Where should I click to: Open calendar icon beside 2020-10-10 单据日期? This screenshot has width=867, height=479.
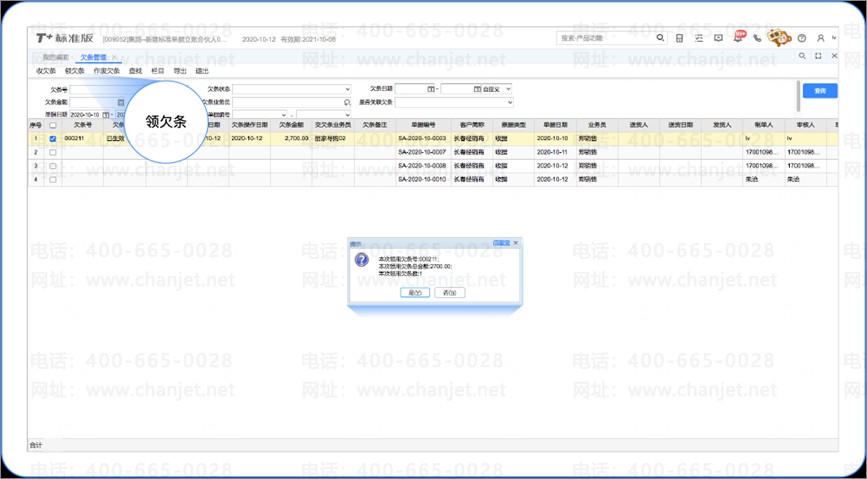coord(105,114)
